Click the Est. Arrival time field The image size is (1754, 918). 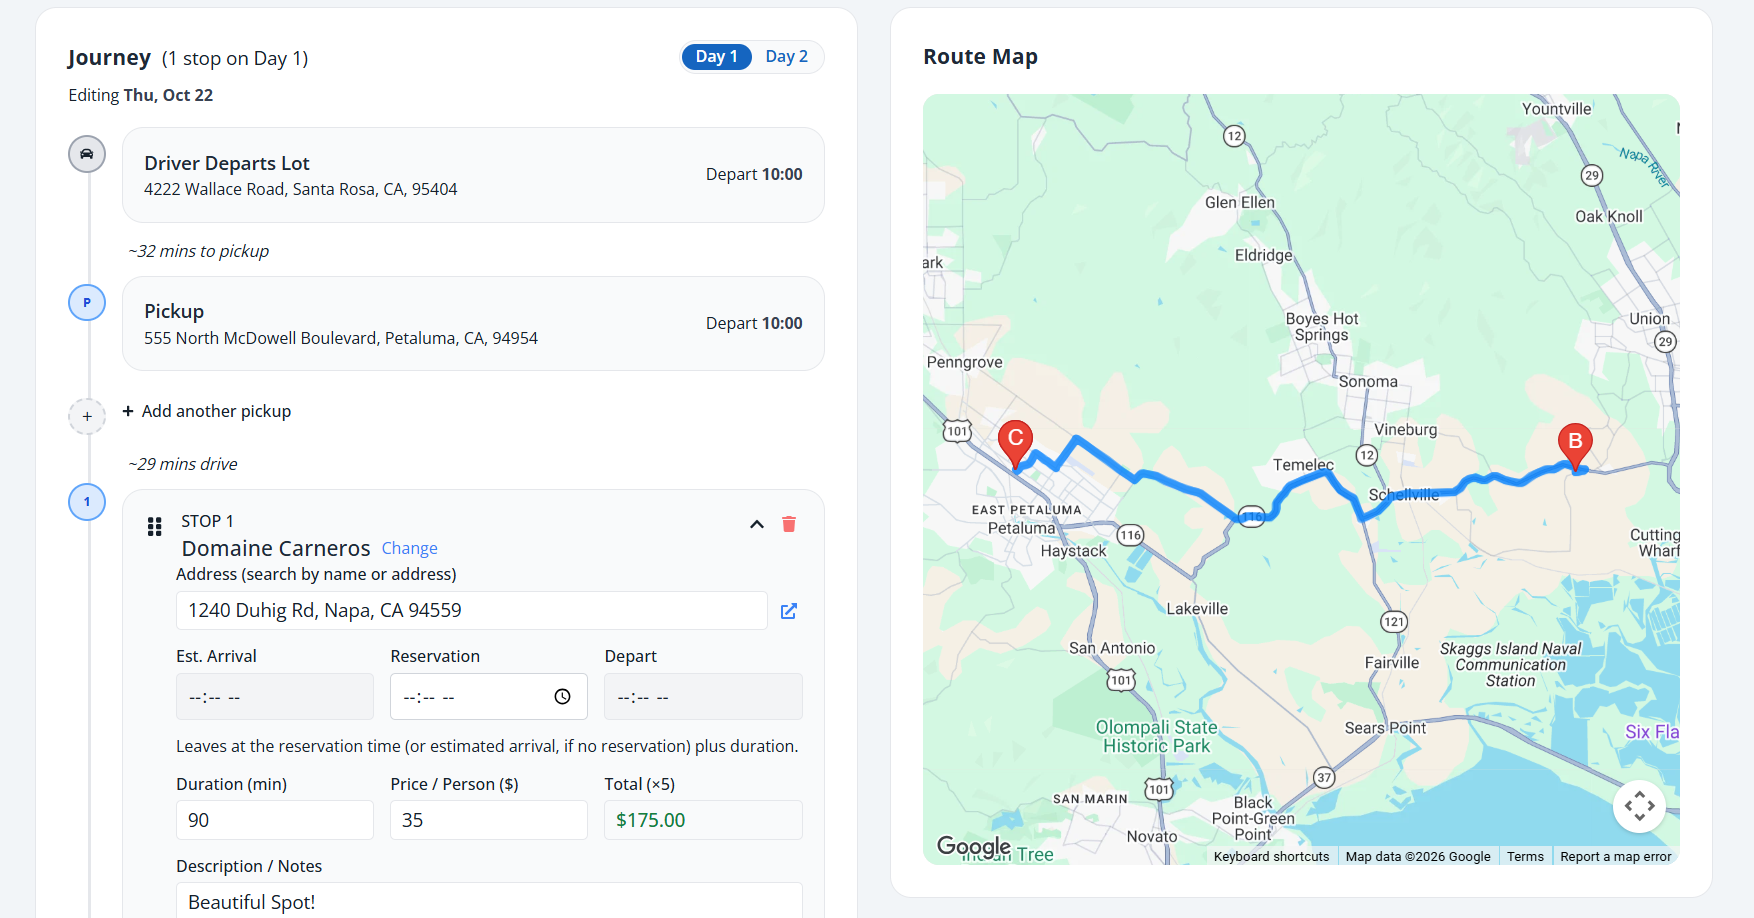tap(274, 697)
